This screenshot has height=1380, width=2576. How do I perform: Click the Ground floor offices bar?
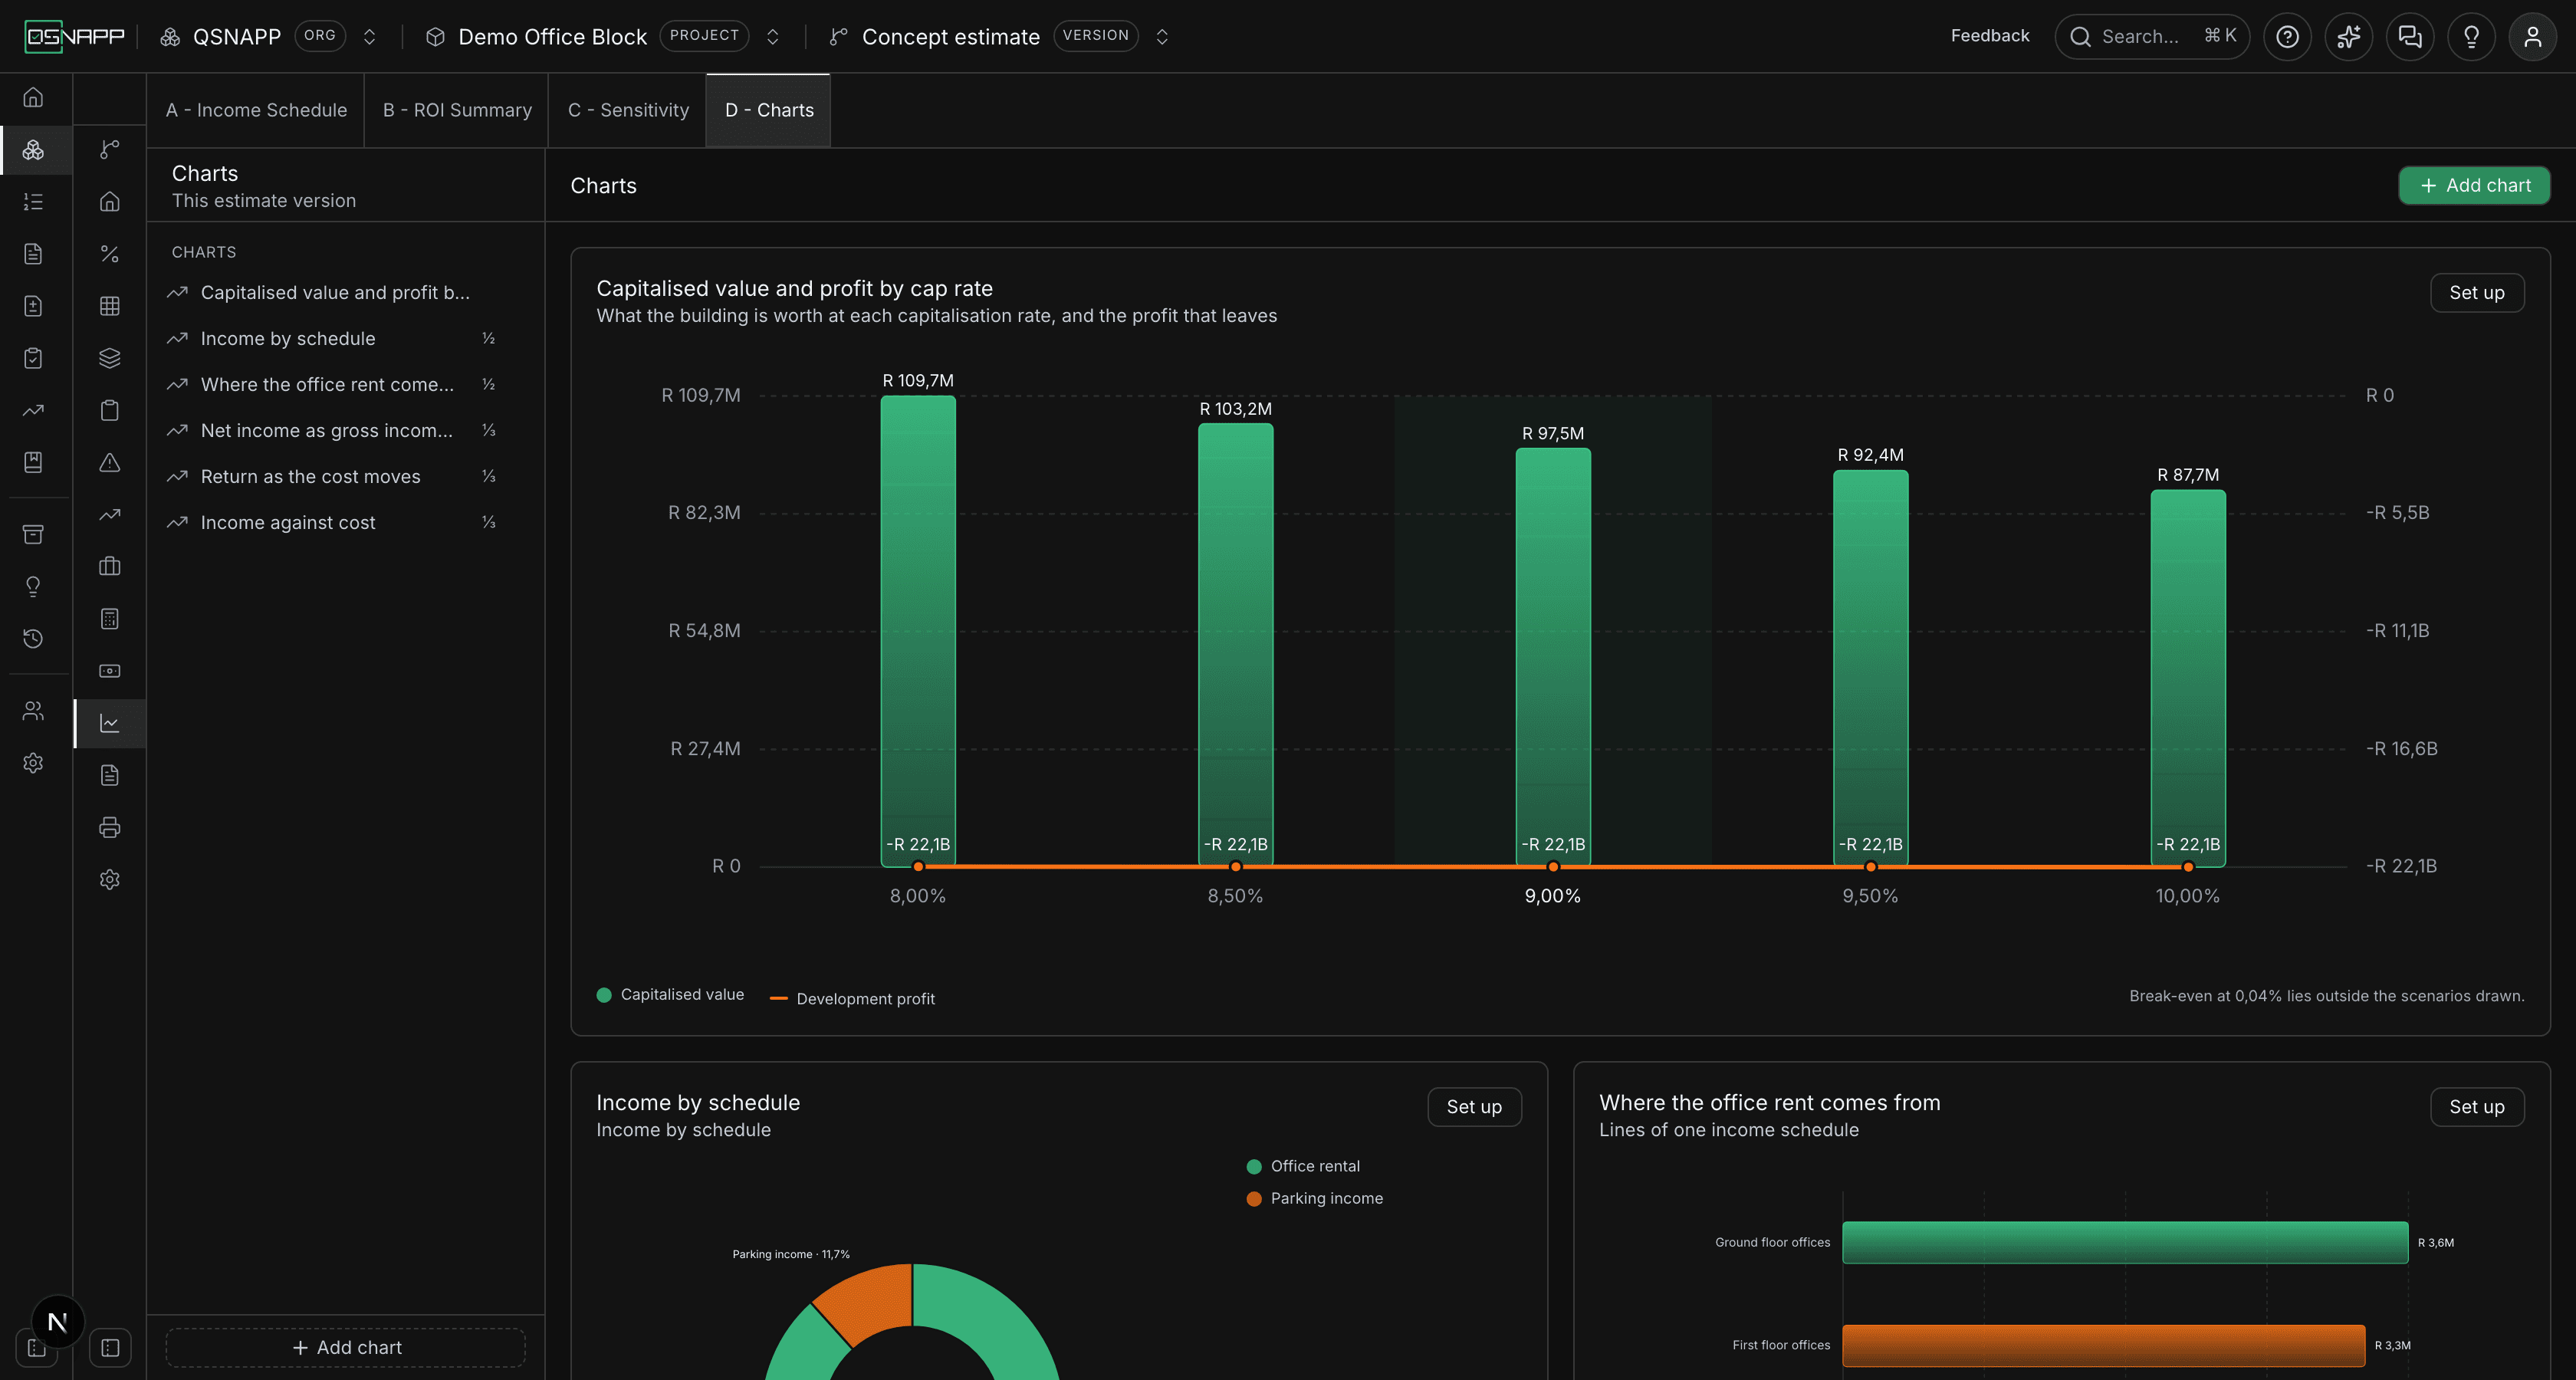pos(2125,1243)
